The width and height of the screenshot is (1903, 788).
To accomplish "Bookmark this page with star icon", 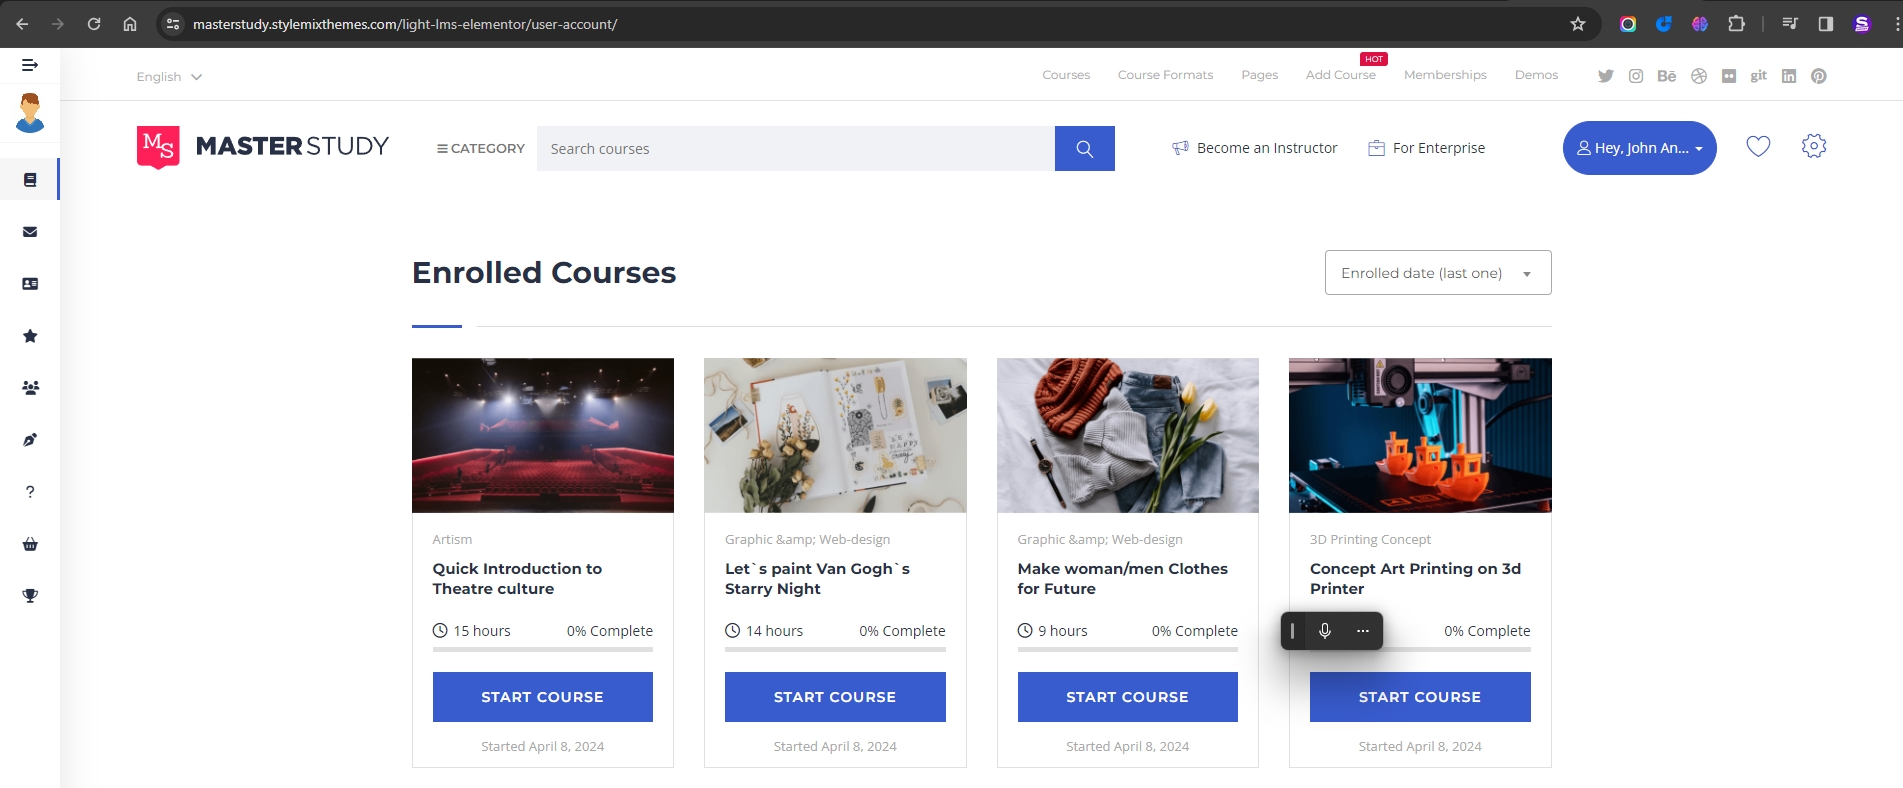I will 1578,24.
